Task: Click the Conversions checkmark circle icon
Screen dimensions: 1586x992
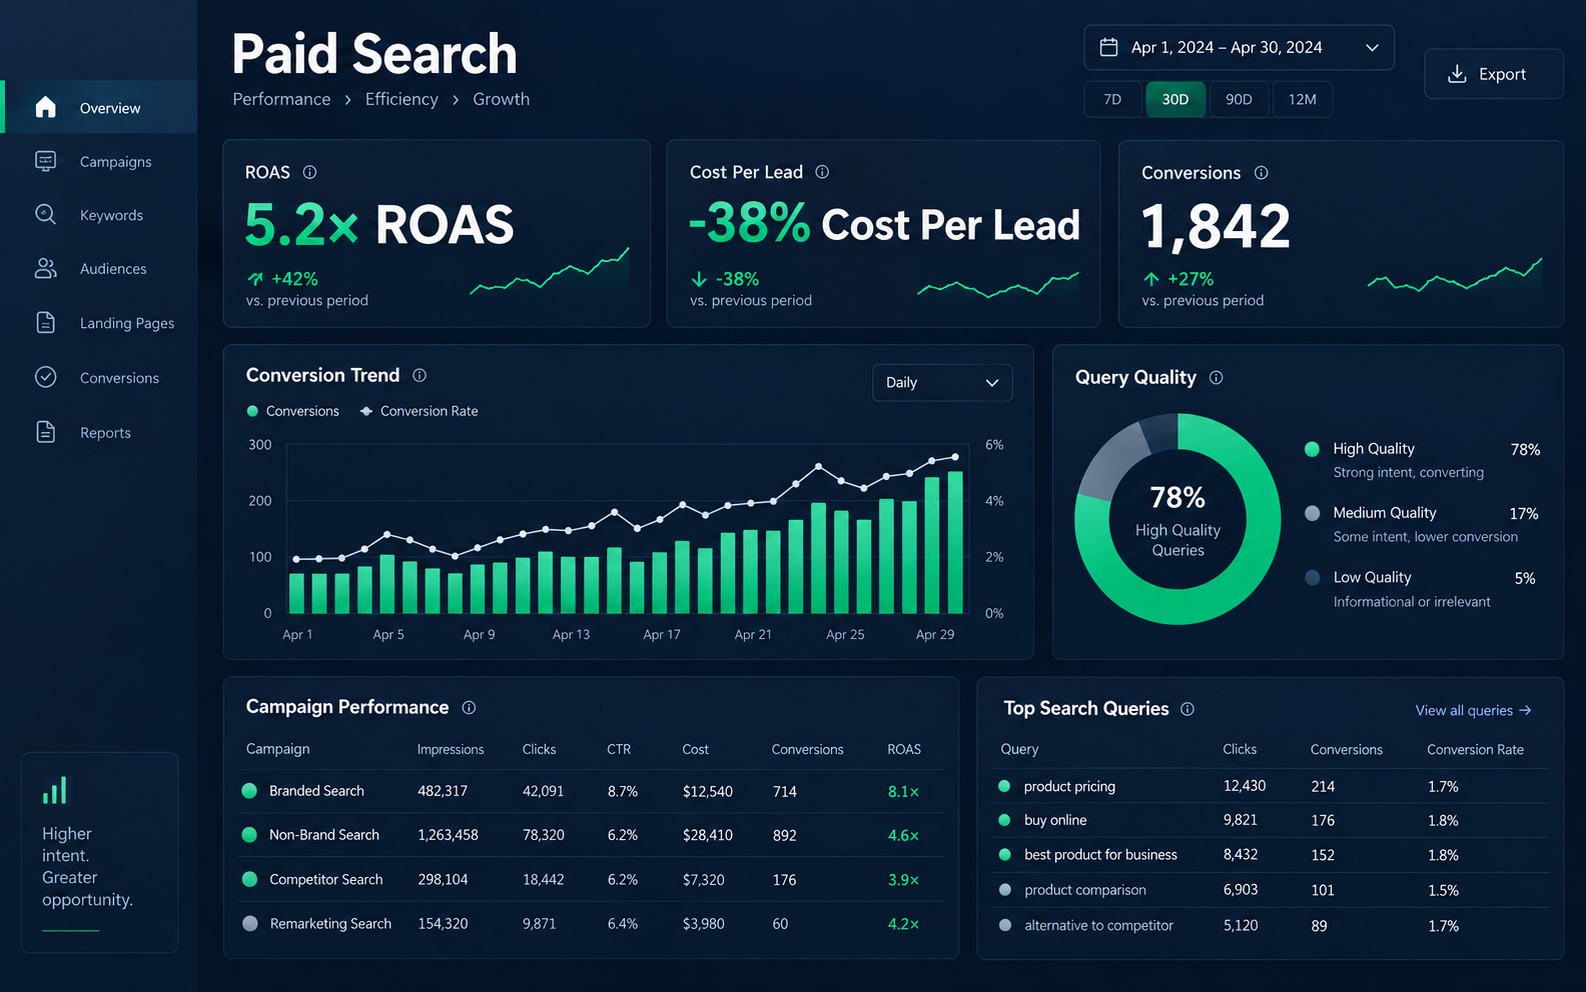Action: coord(45,377)
